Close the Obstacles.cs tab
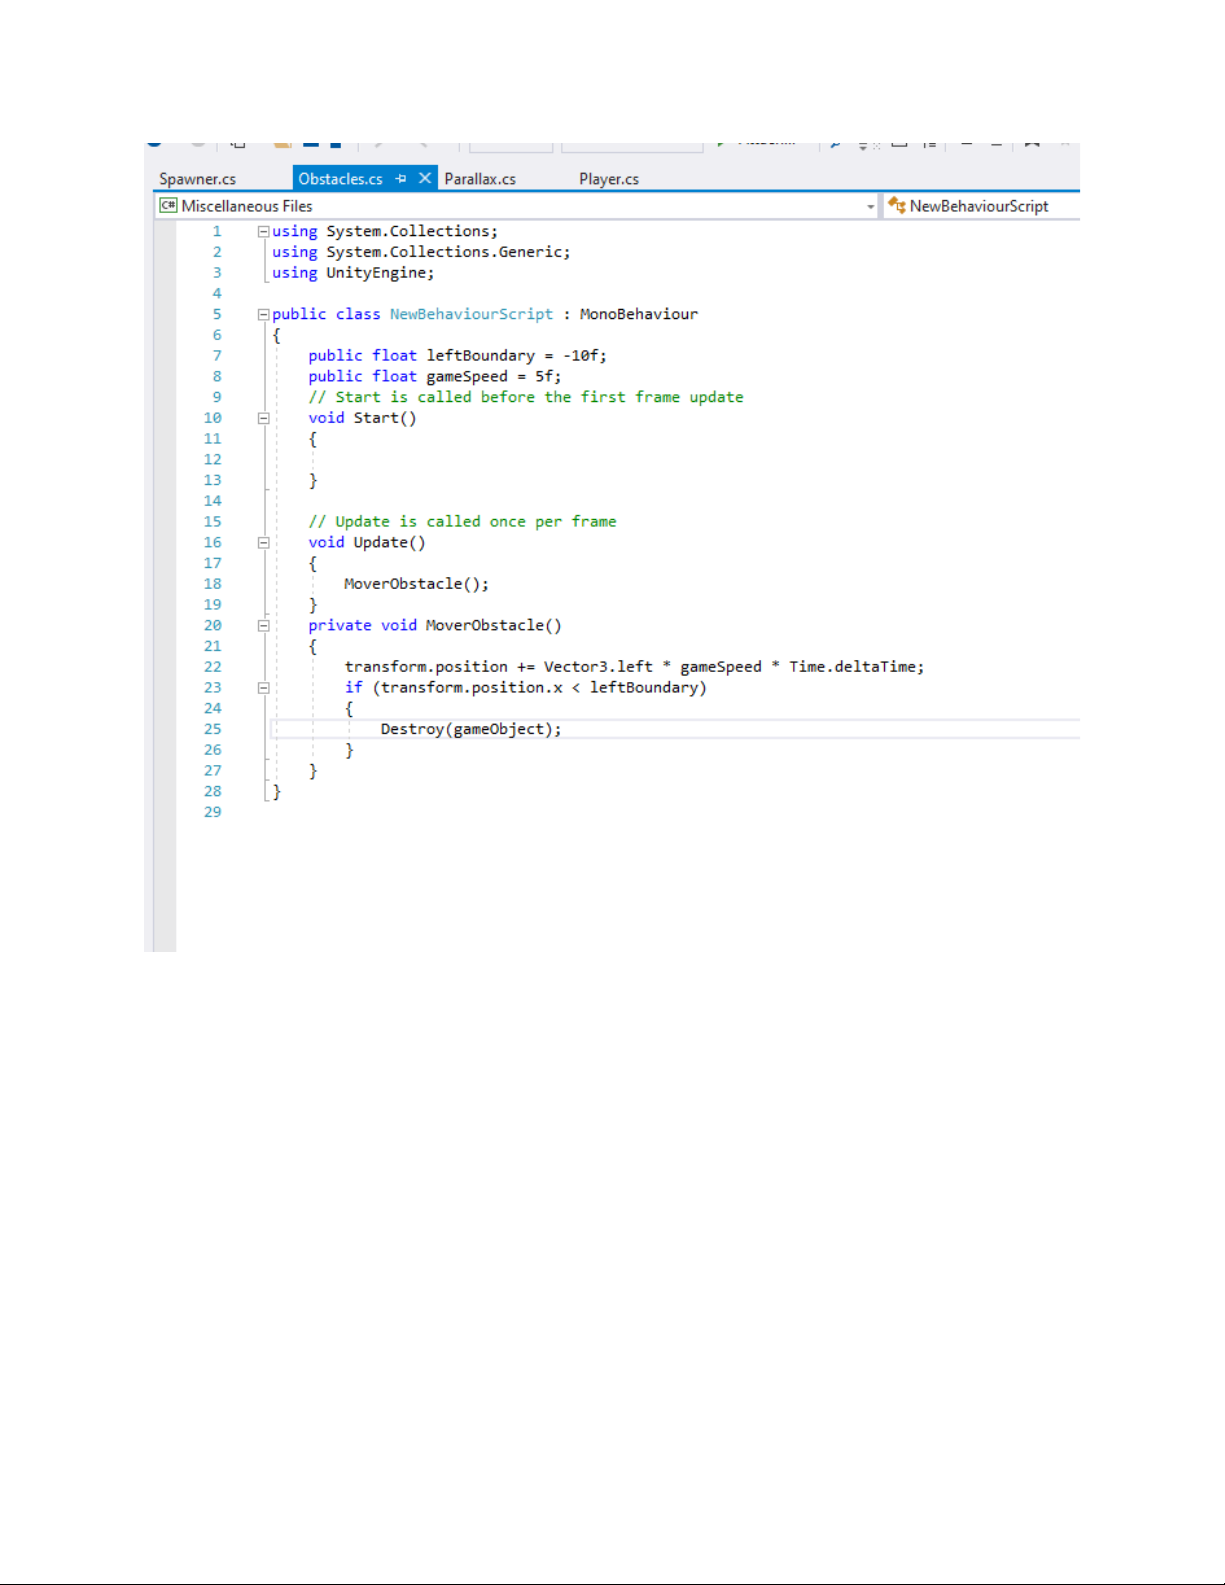The image size is (1225, 1585). point(425,178)
